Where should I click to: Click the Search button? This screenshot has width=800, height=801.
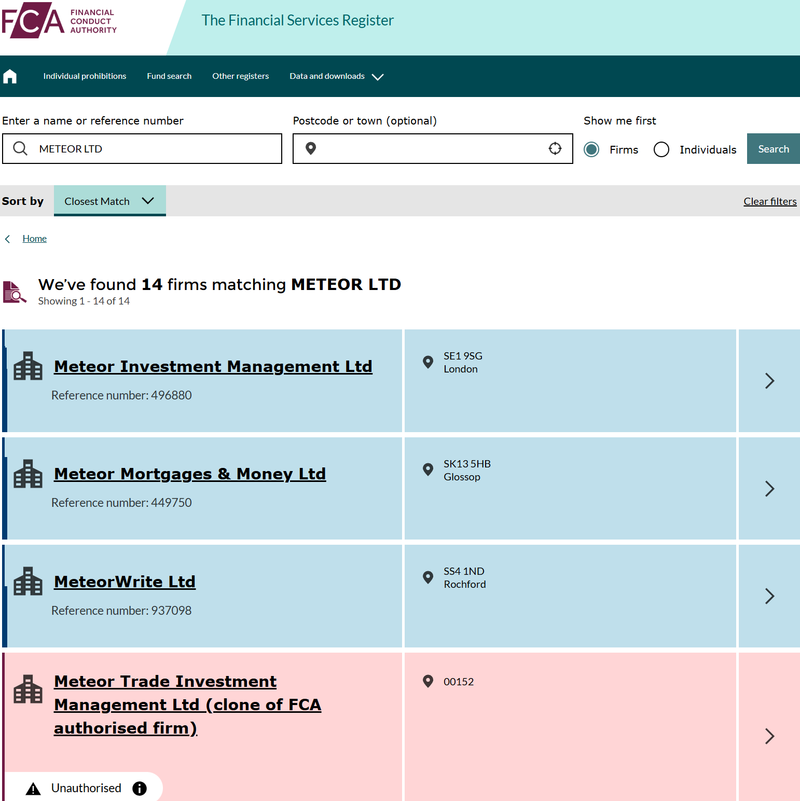[x=773, y=149]
